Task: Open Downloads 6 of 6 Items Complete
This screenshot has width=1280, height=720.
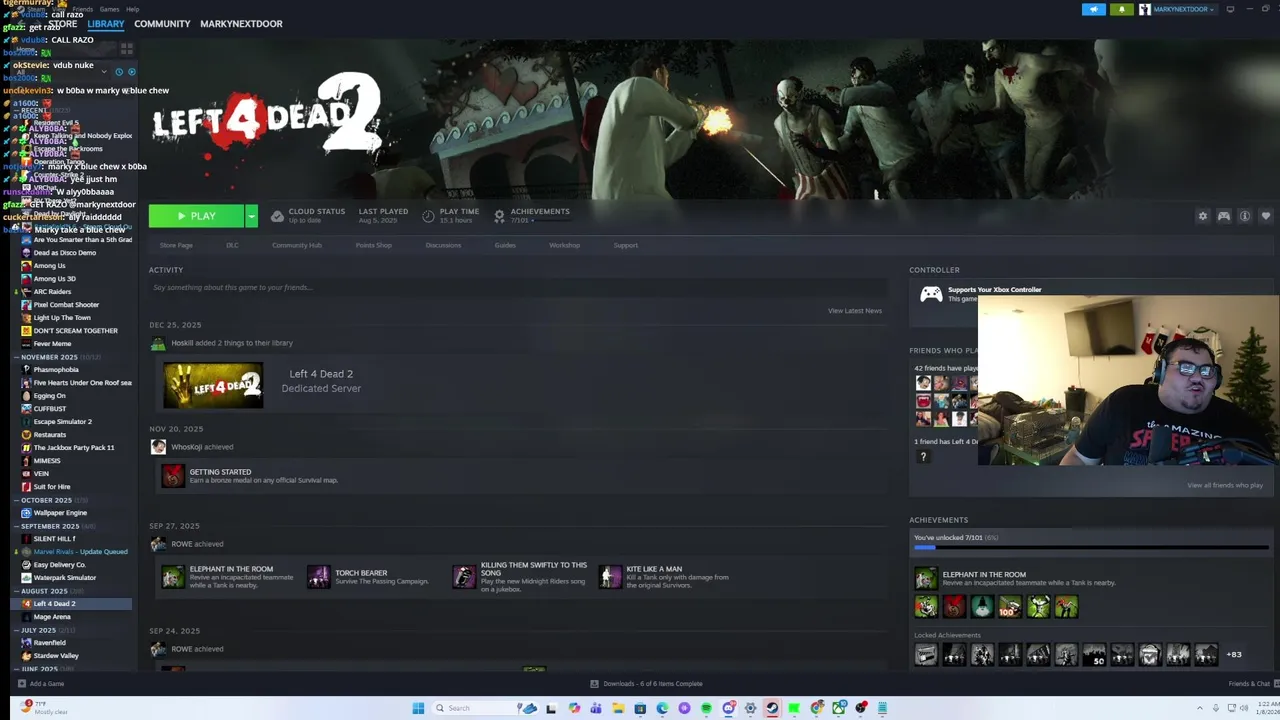Action: [653, 684]
